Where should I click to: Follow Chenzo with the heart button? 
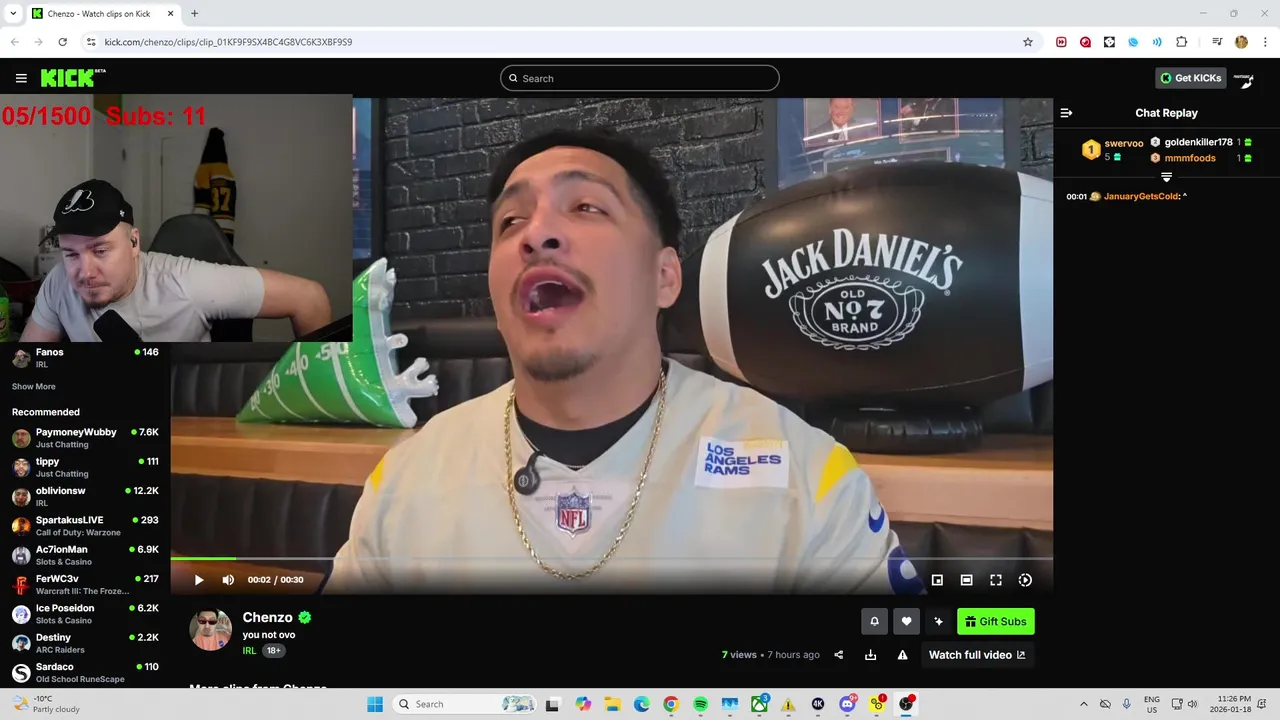(906, 621)
